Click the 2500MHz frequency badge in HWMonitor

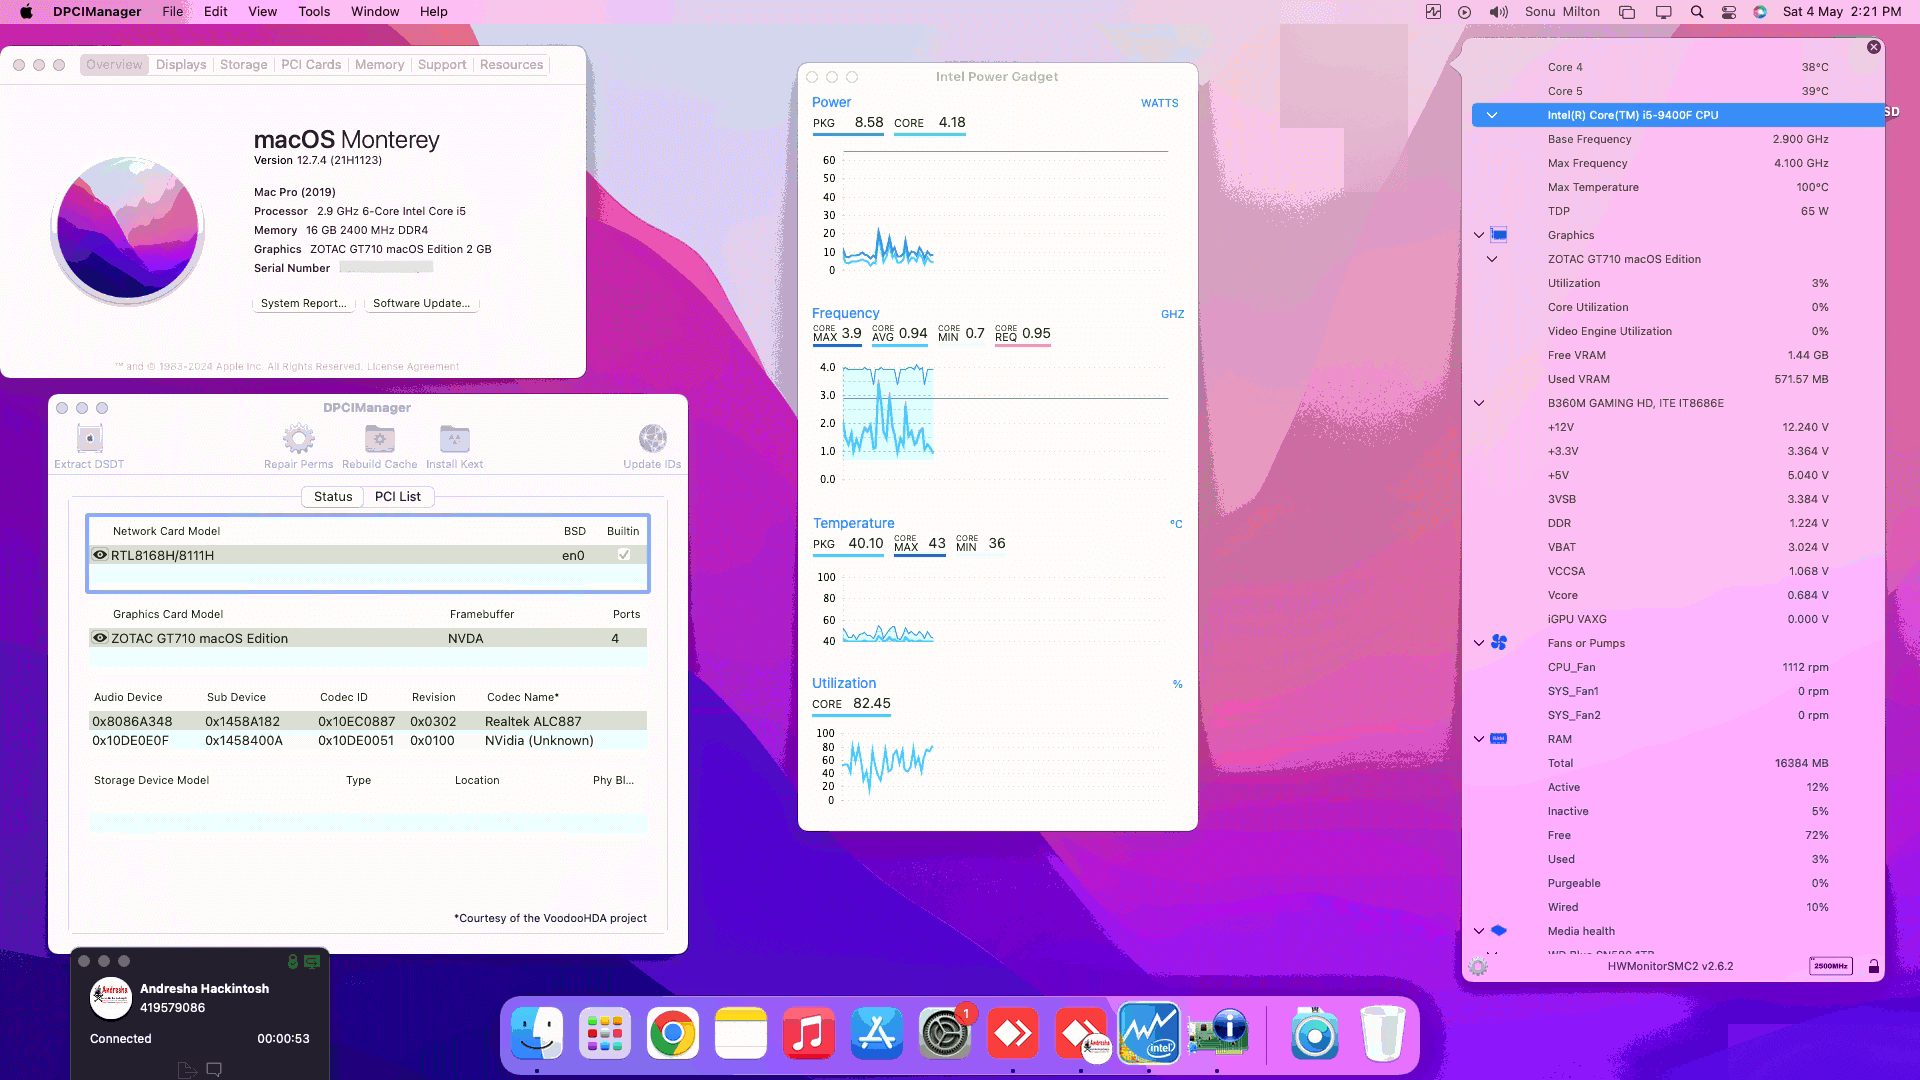coord(1830,966)
